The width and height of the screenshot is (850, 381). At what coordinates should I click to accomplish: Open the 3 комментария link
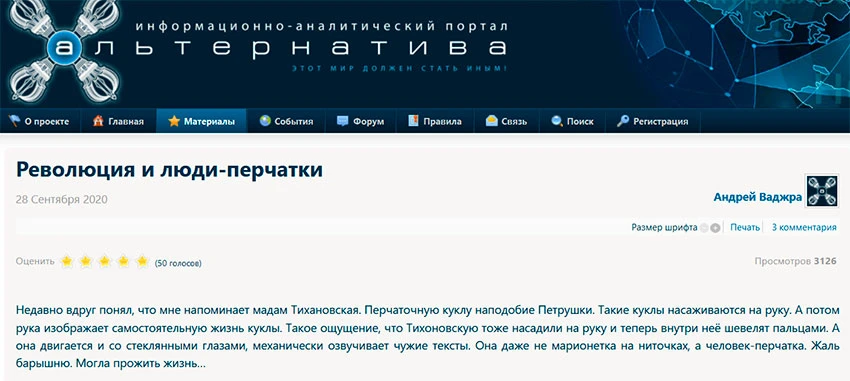(804, 228)
